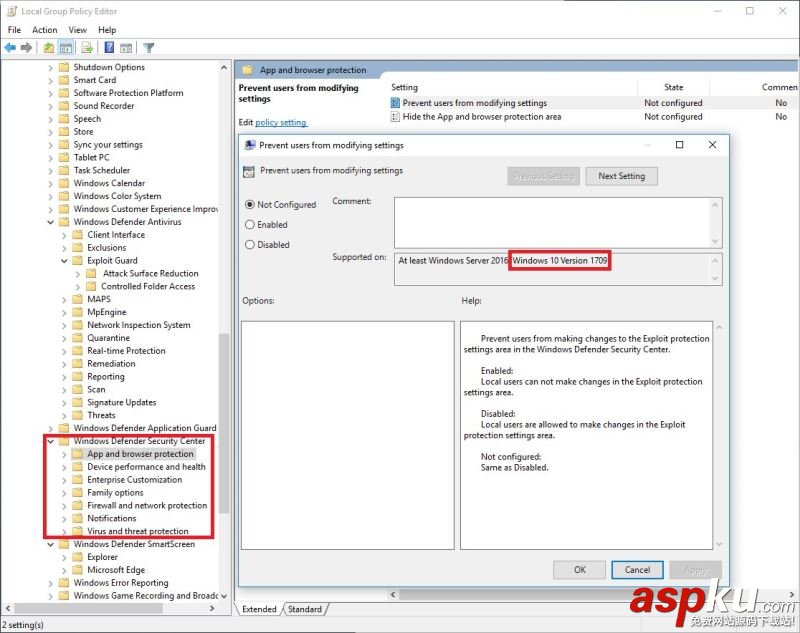Click the Family options folder icon

pyautogui.click(x=78, y=493)
